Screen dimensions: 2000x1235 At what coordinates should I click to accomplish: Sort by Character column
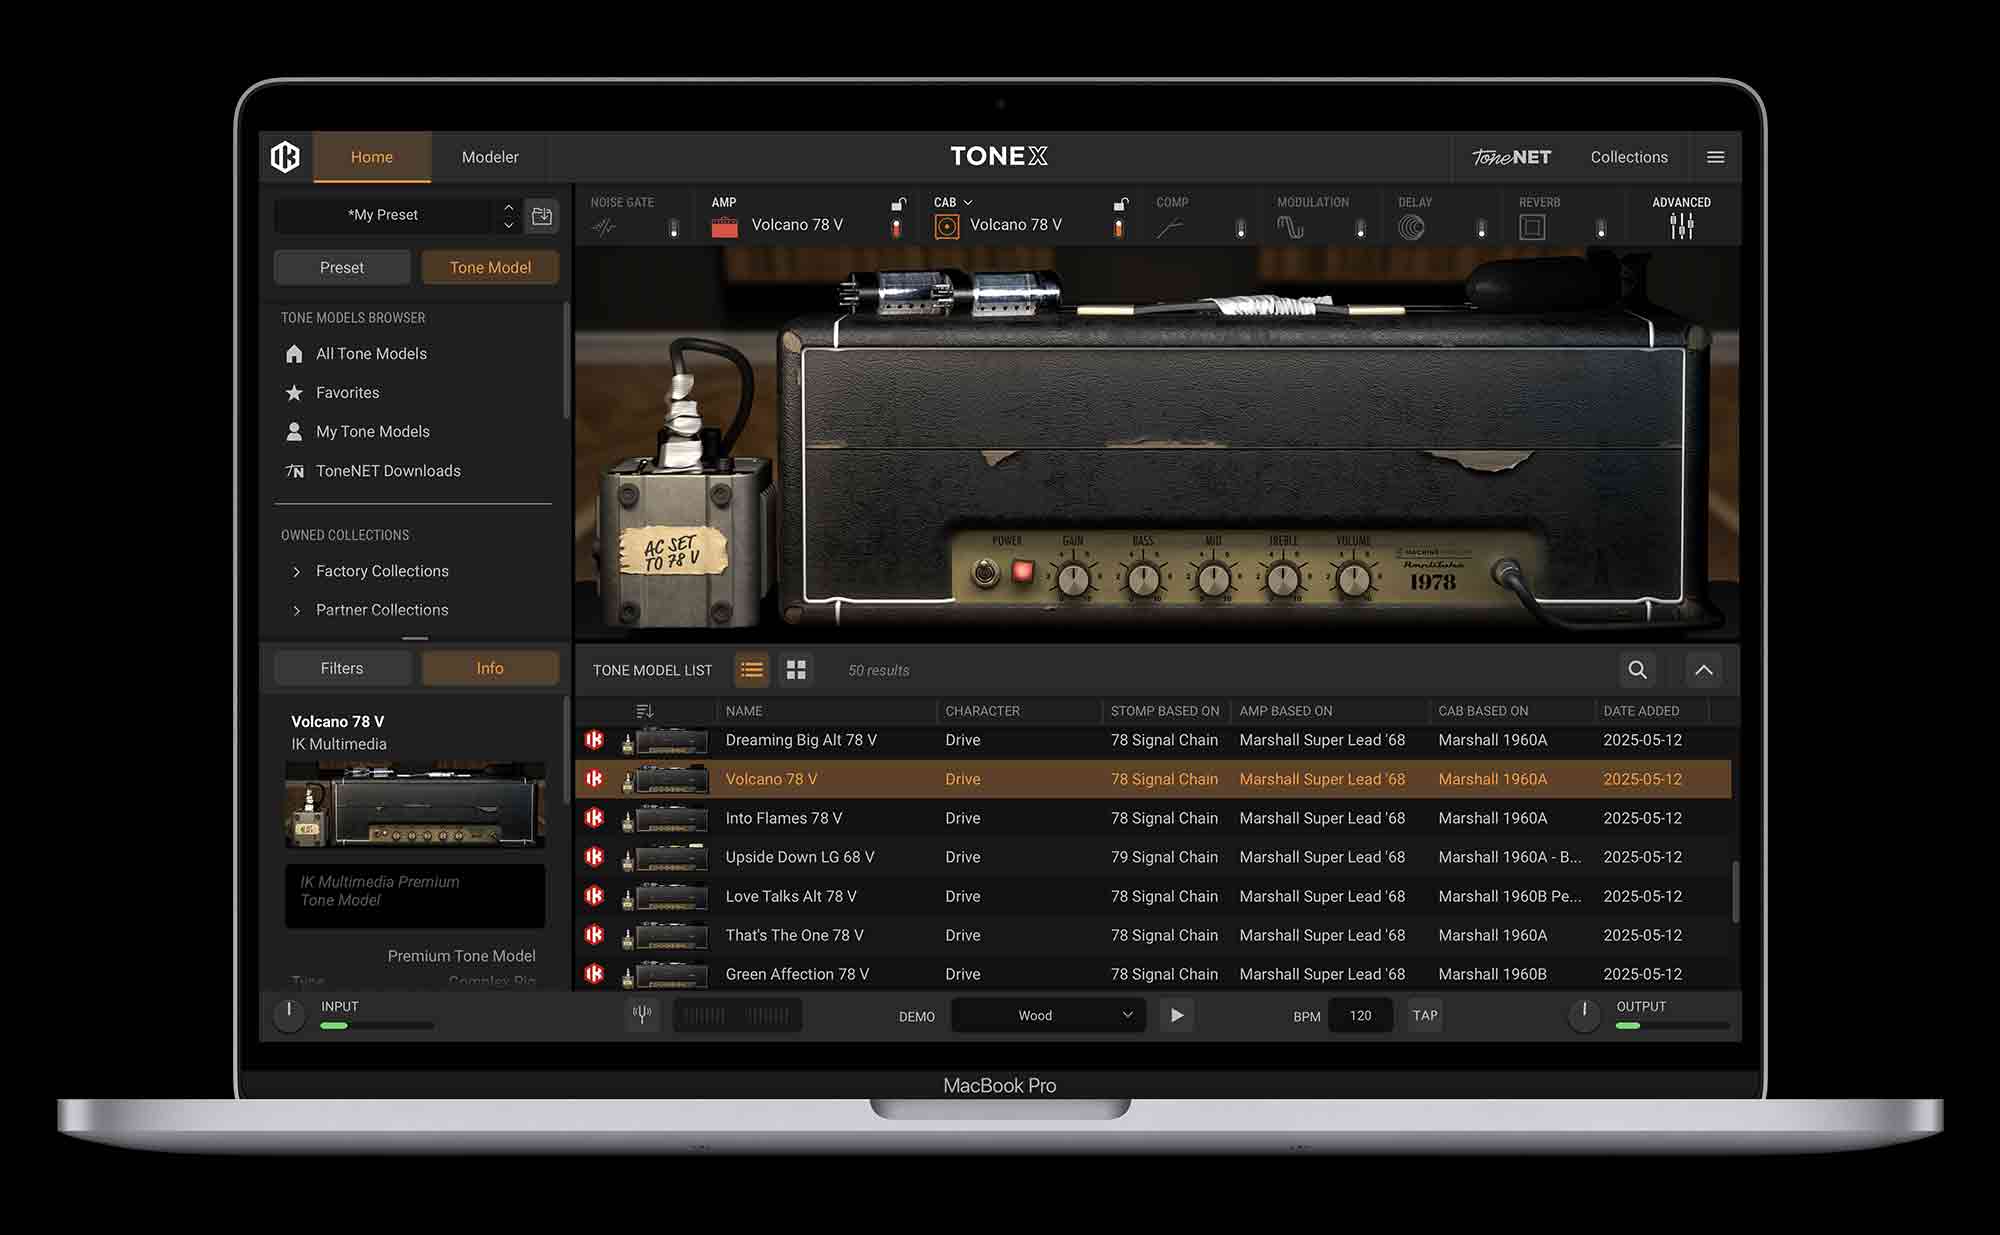(x=982, y=711)
